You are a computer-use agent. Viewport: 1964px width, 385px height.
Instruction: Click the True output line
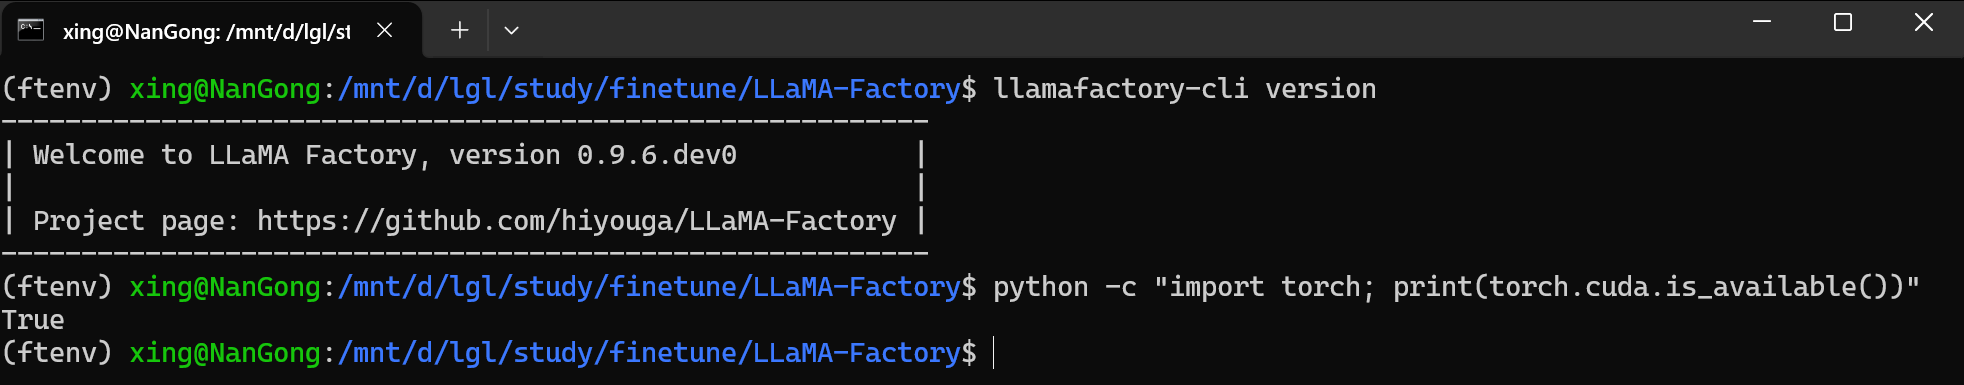tap(33, 320)
